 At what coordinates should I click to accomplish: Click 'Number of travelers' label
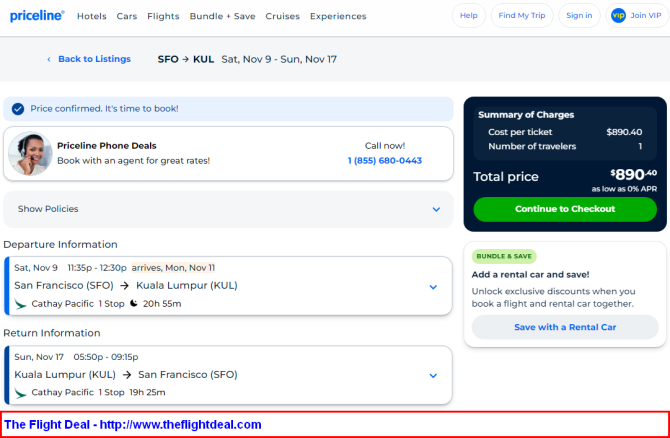pyautogui.click(x=532, y=146)
